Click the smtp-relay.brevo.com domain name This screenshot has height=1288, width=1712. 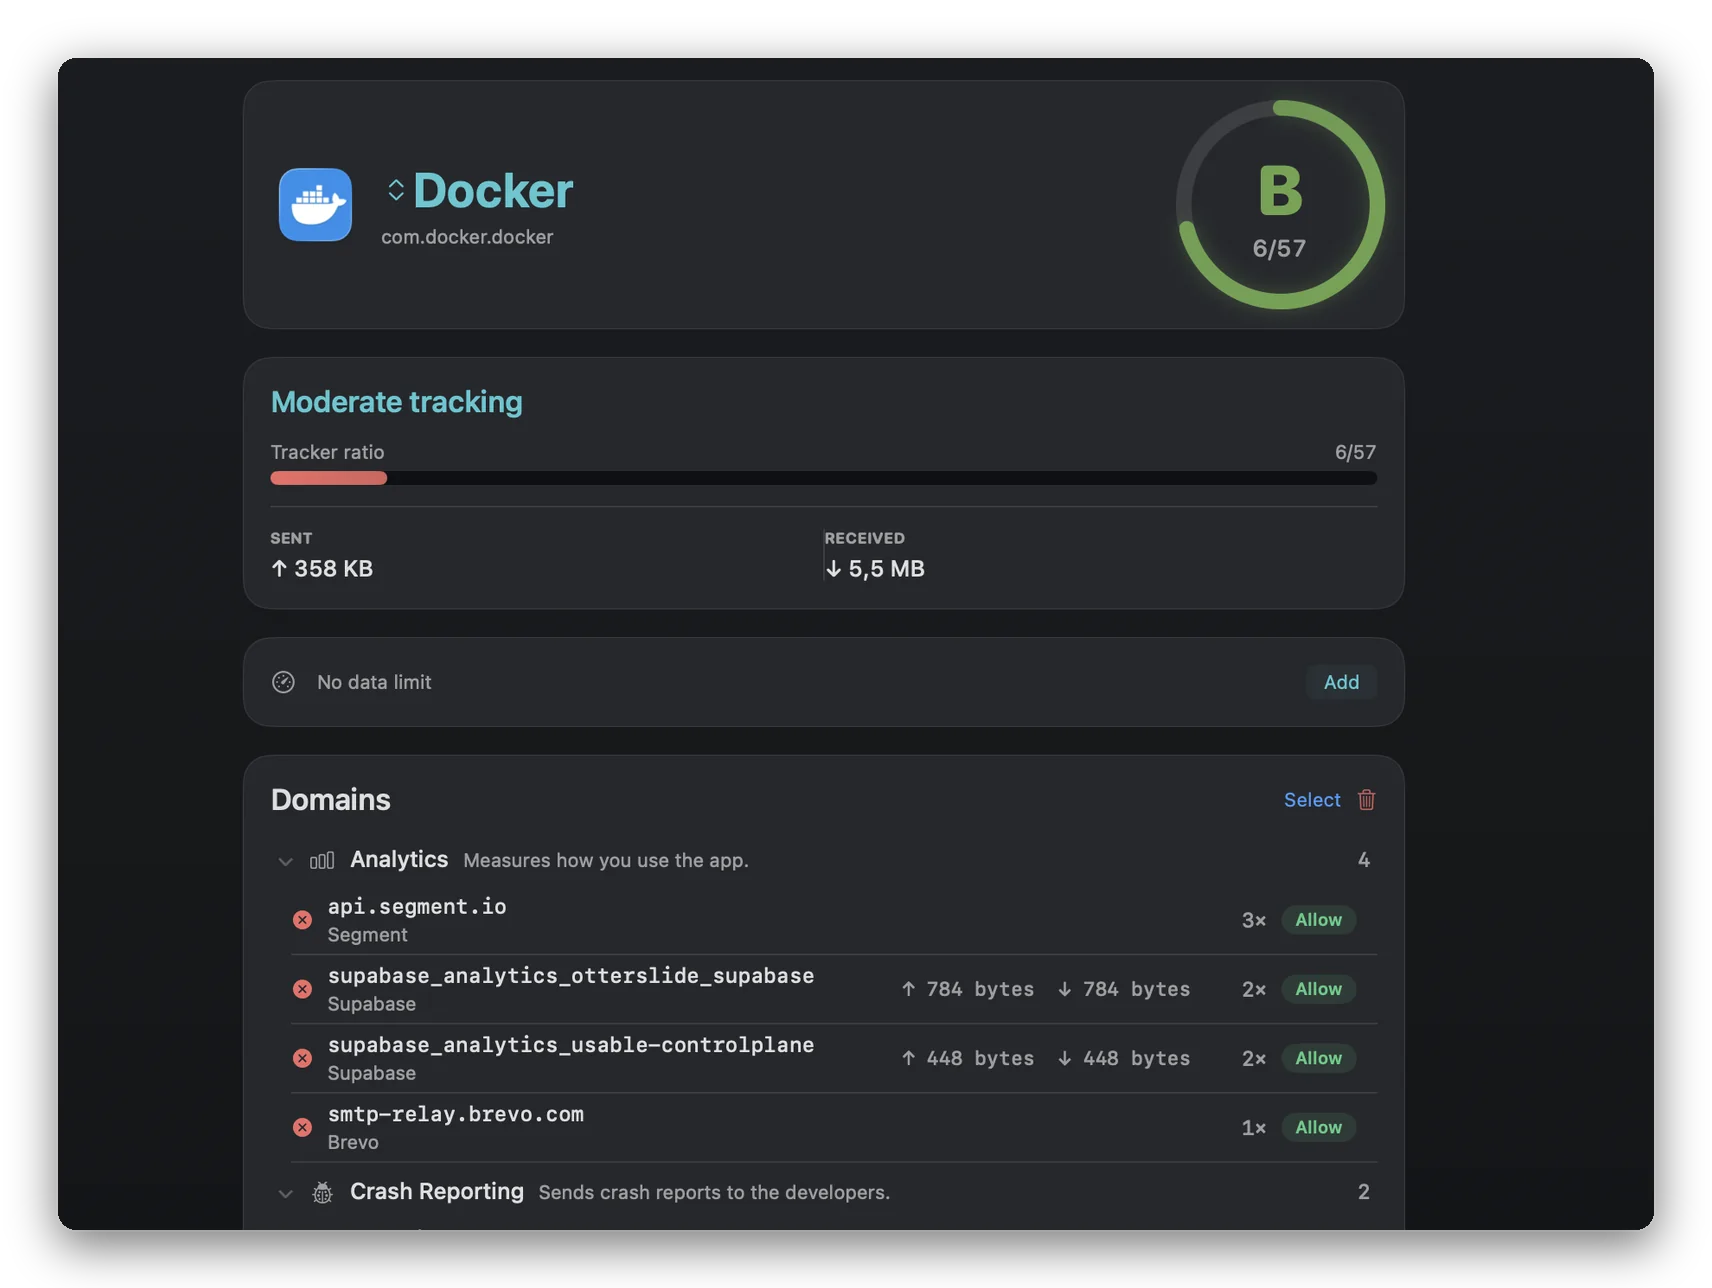click(x=456, y=1114)
